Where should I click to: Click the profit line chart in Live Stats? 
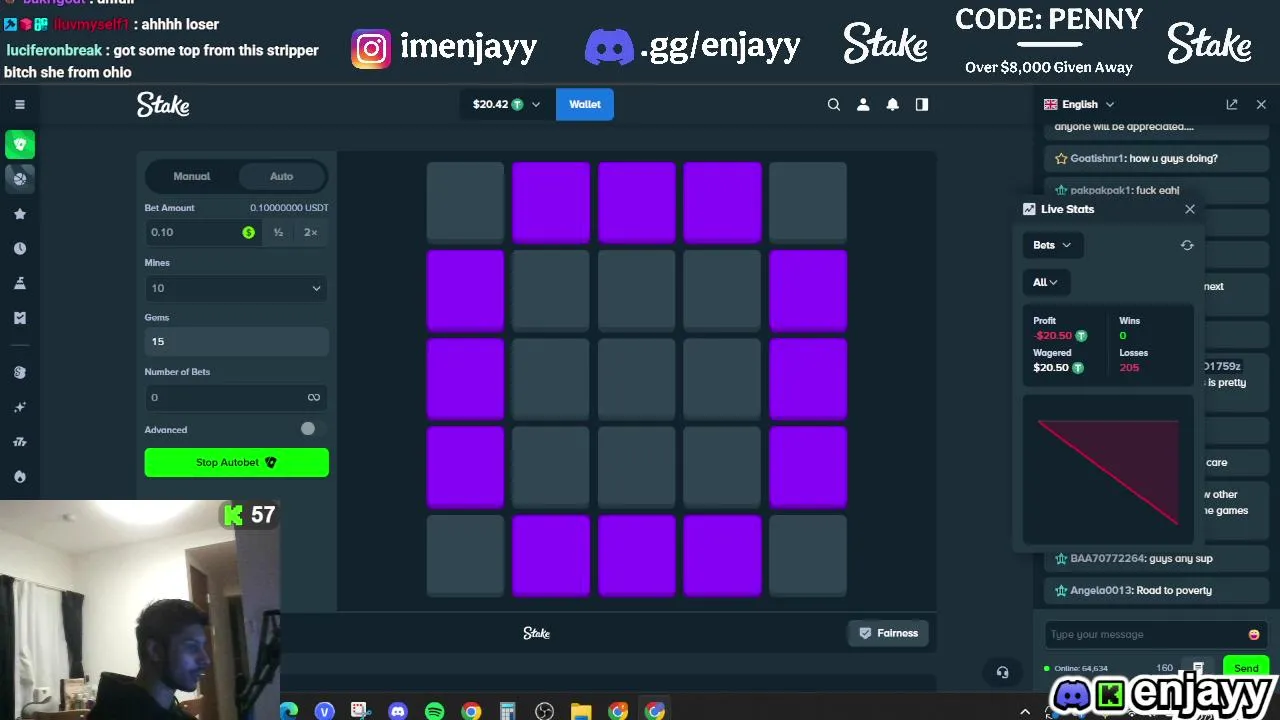(x=1108, y=471)
